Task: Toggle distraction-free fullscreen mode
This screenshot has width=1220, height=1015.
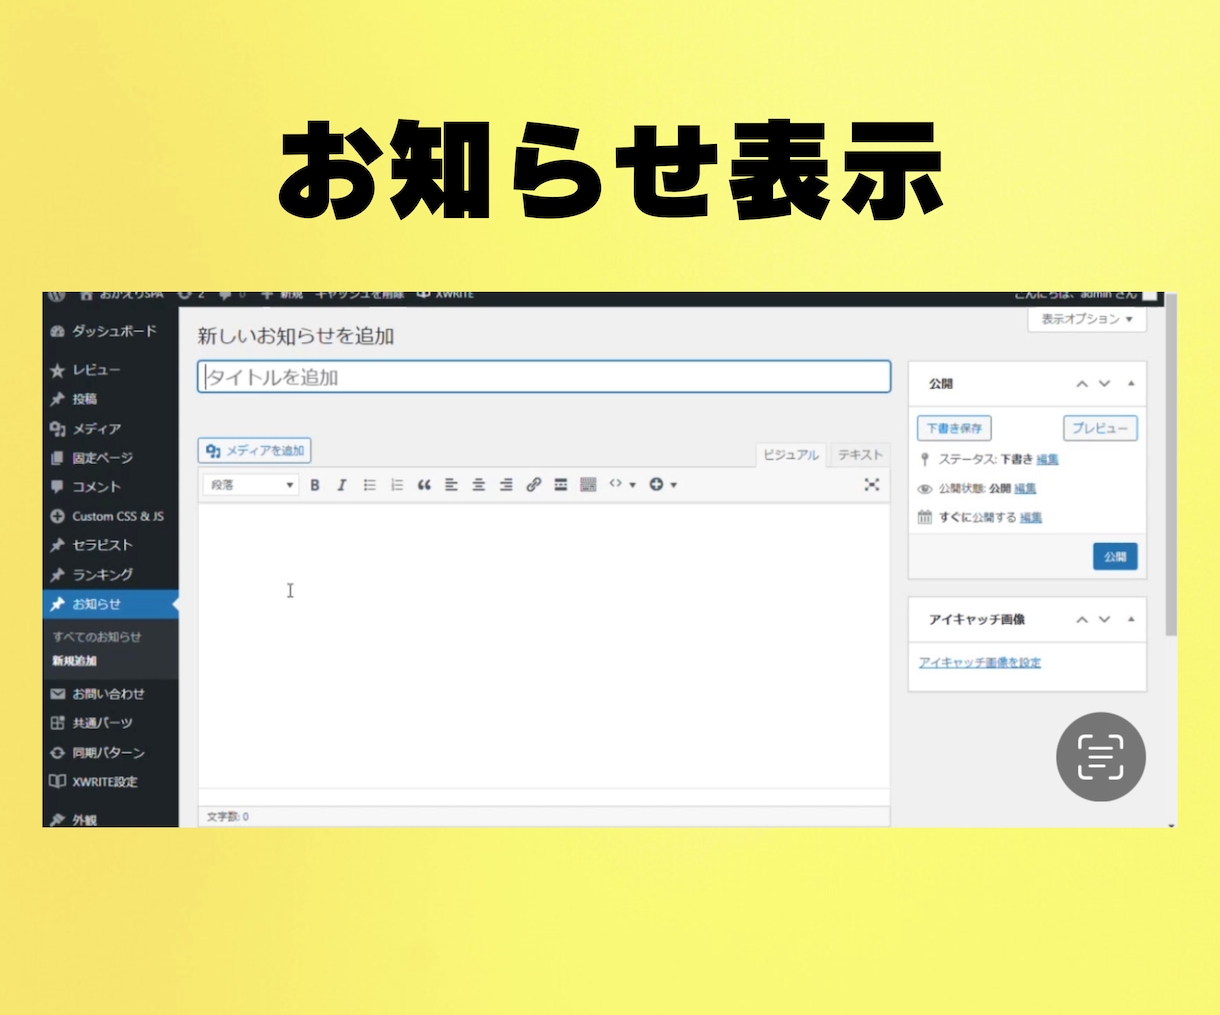Action: tap(872, 484)
